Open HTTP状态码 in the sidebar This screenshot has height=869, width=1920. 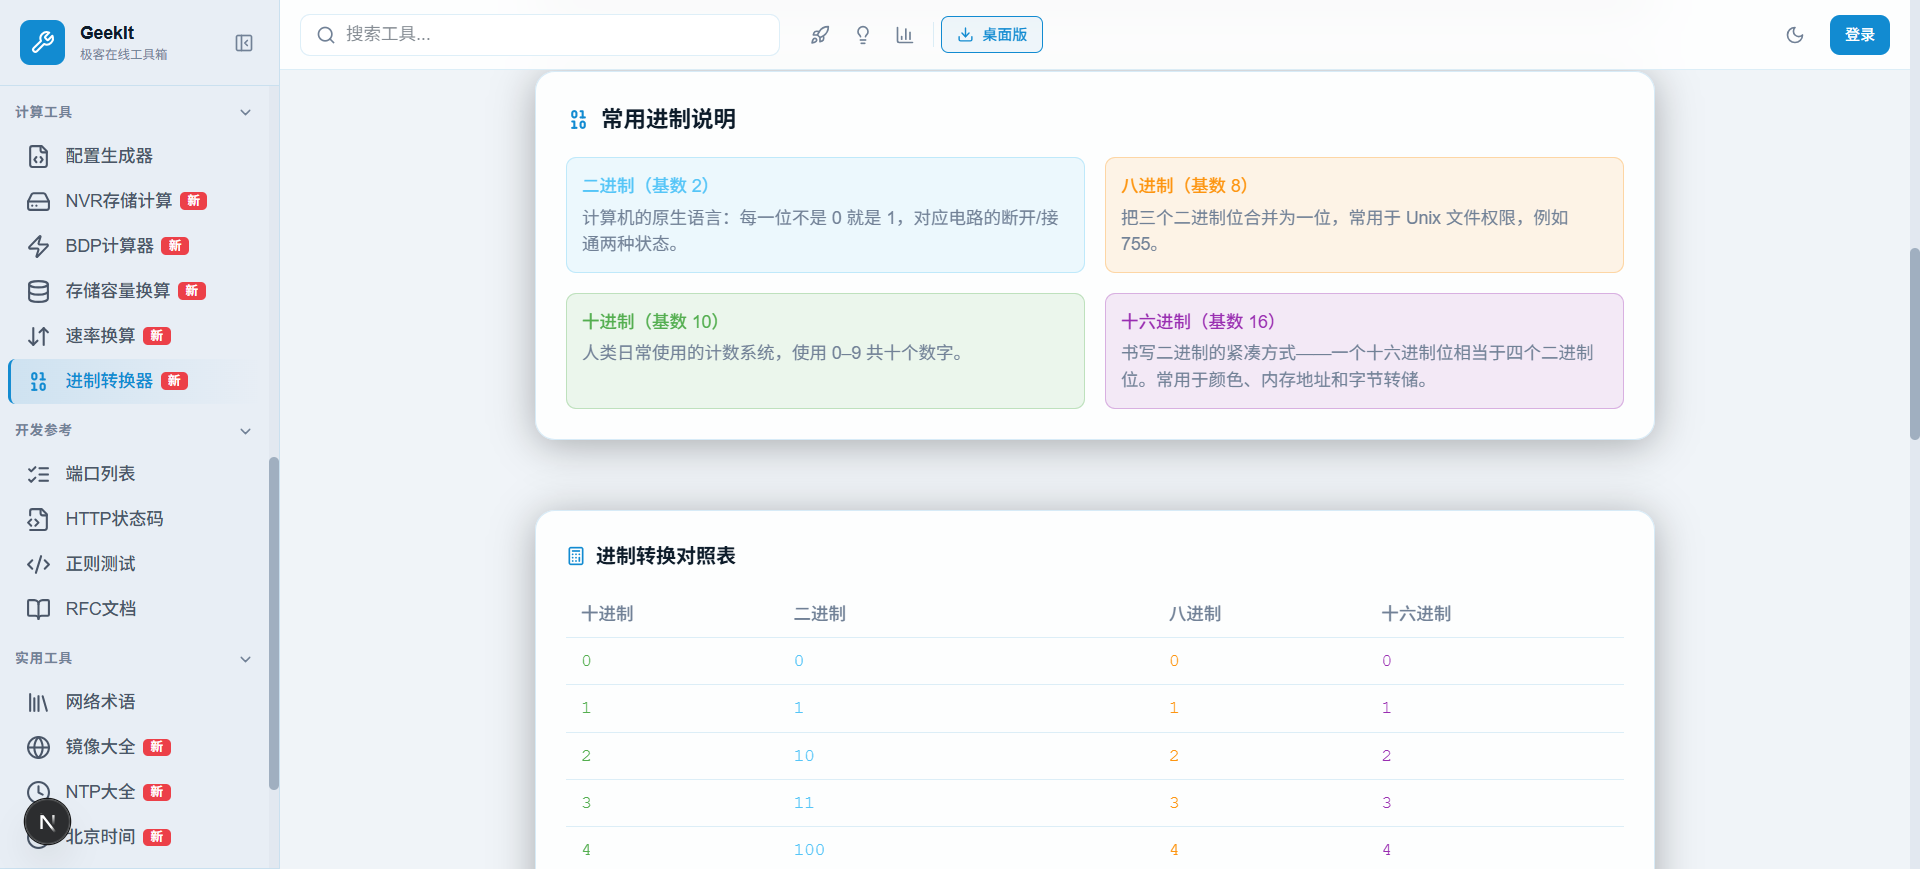135,519
